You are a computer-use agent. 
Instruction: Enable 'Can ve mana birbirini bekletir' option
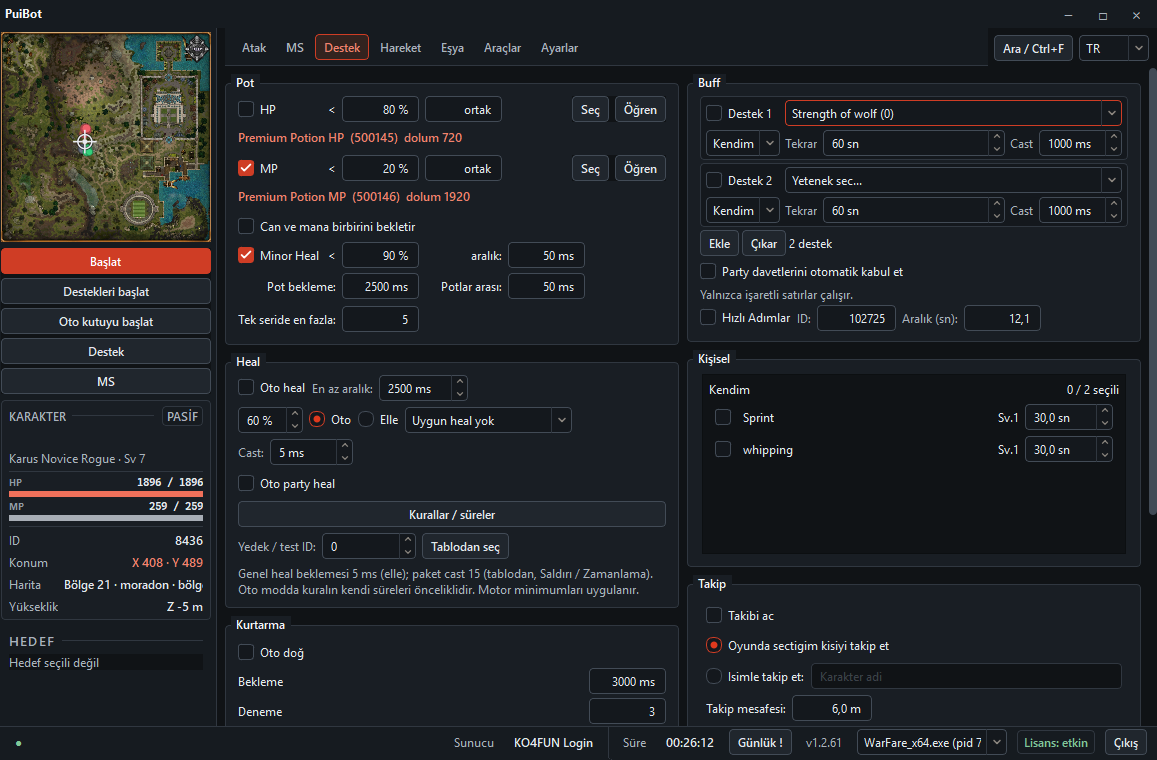click(x=246, y=226)
